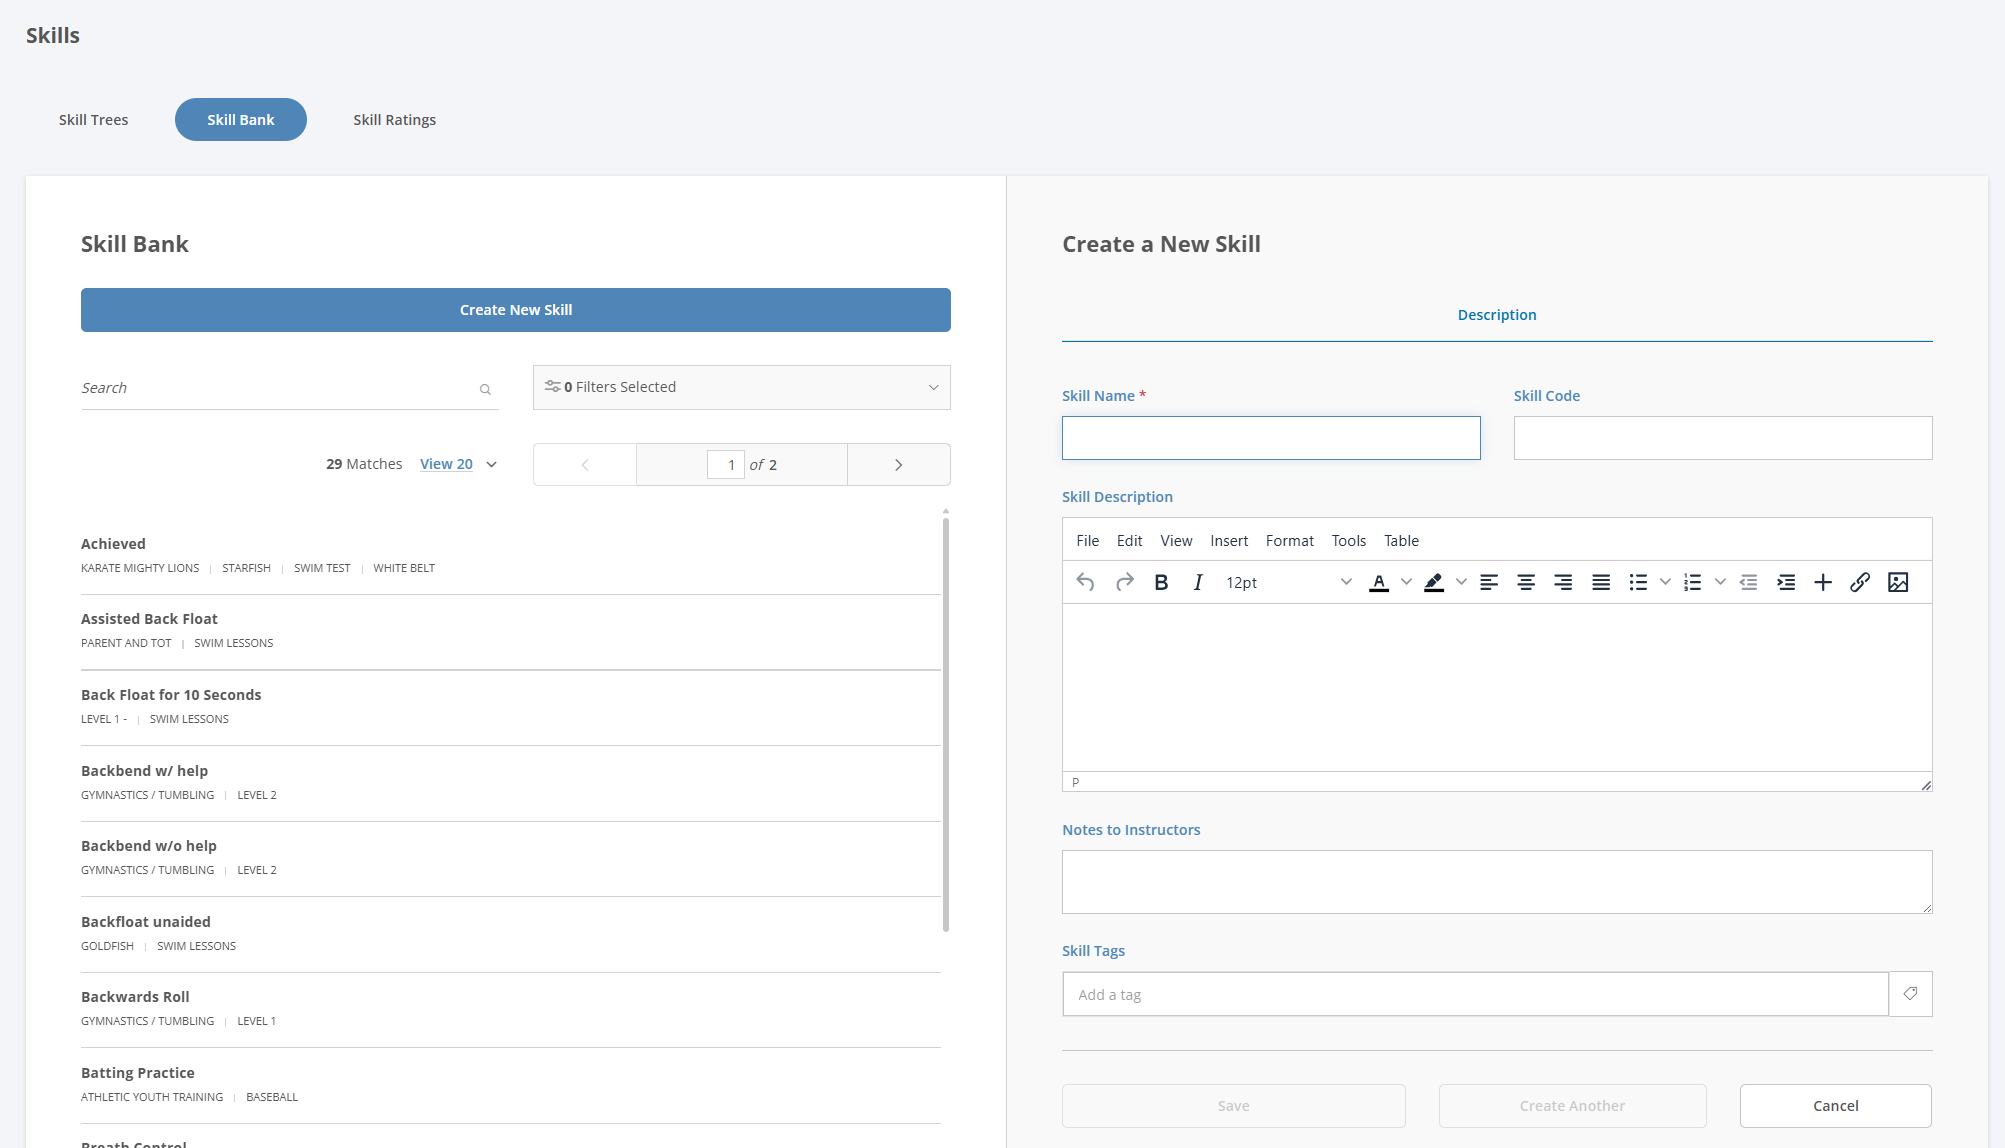Click in the Notes to Instructors textarea
This screenshot has height=1148, width=2005.
pyautogui.click(x=1497, y=882)
